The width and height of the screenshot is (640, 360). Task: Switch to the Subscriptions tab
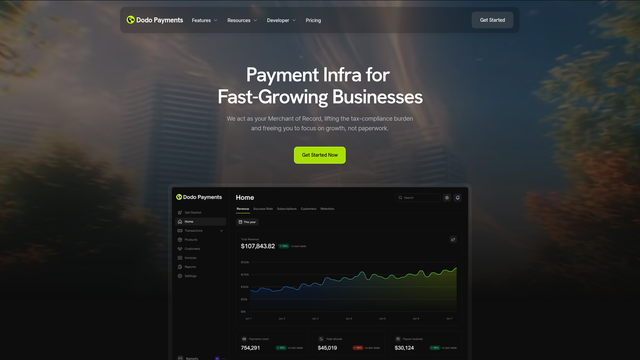pos(287,209)
